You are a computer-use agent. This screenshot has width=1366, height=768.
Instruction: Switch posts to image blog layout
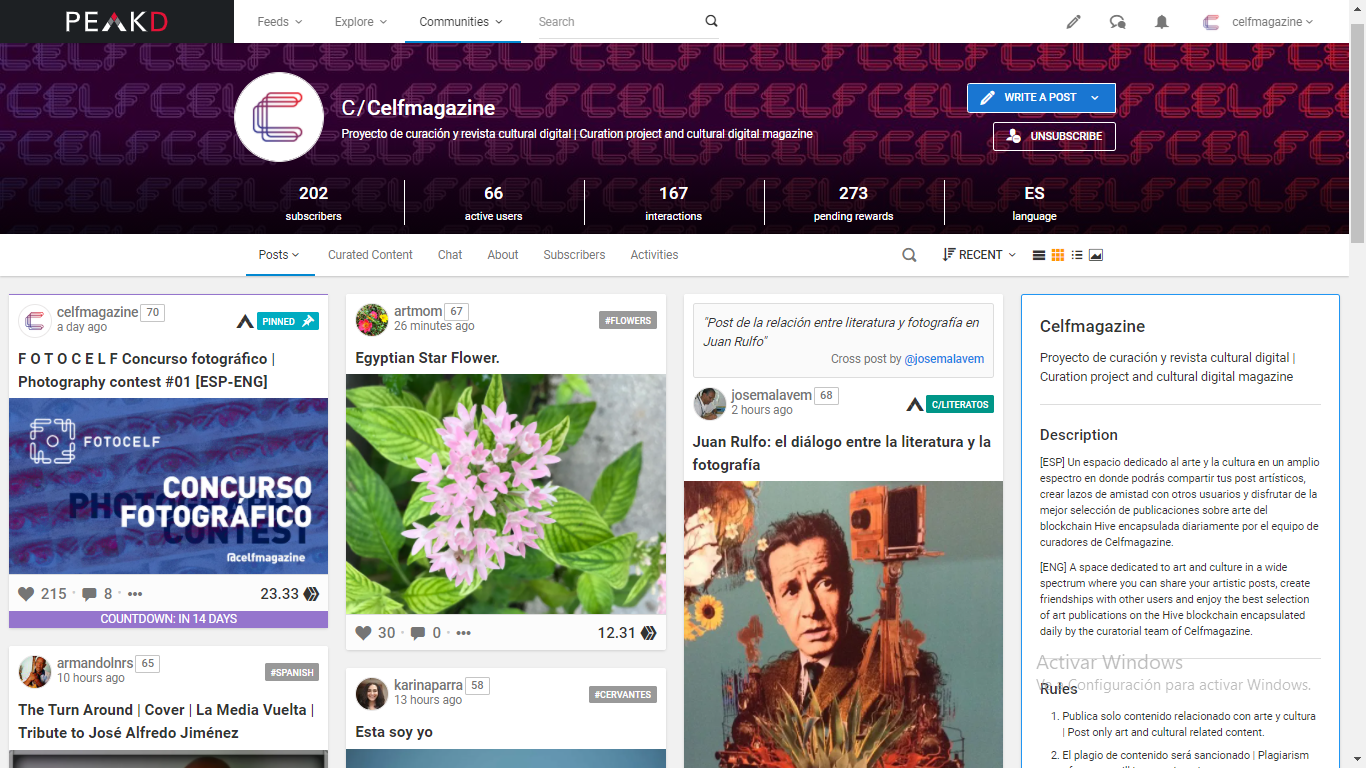pyautogui.click(x=1096, y=255)
